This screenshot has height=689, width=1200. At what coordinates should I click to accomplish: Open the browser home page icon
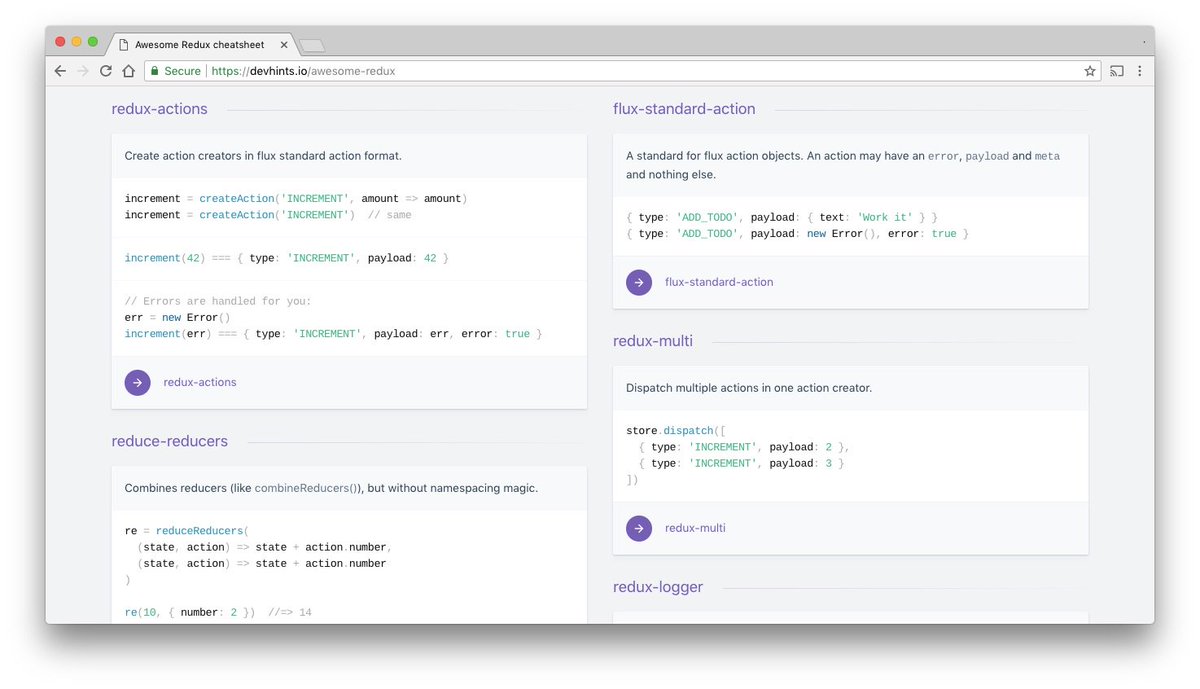click(x=128, y=71)
